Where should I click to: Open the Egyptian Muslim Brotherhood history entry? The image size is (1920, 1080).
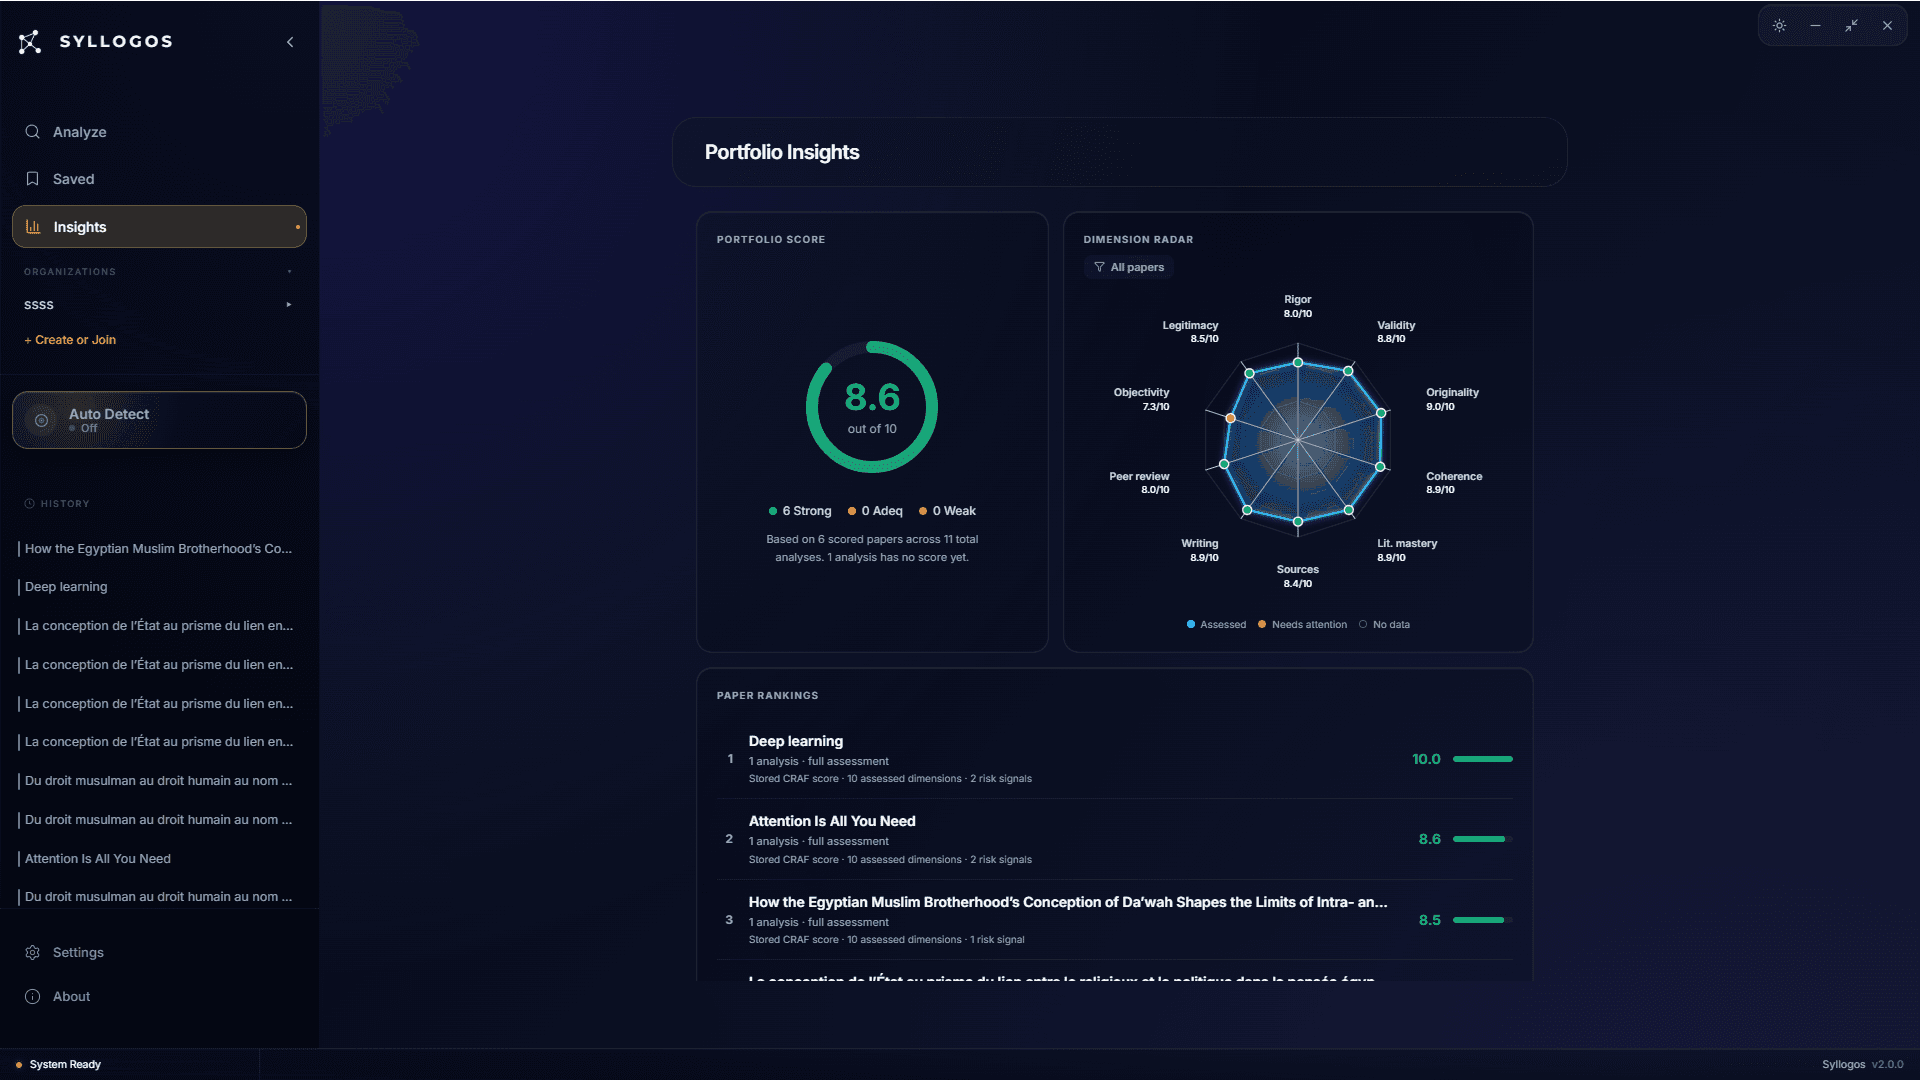click(x=158, y=549)
